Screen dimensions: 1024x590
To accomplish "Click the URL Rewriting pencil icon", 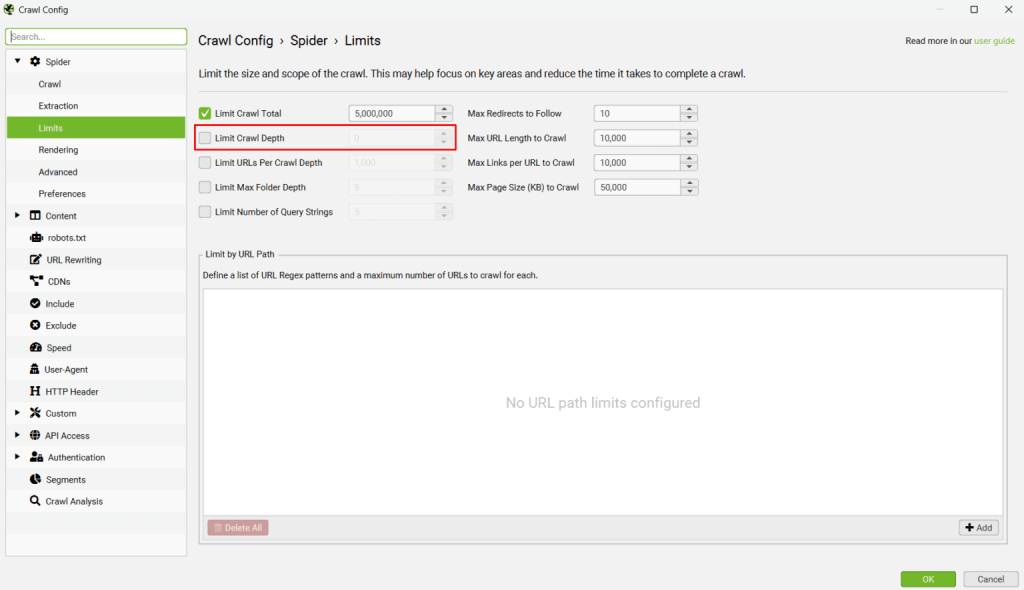I will [36, 259].
